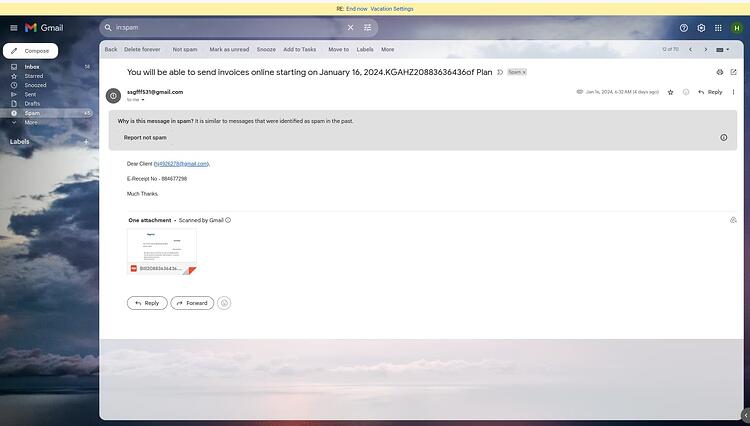The width and height of the screenshot is (750, 426).
Task: Remove the Spam label chip
Action: (x=524, y=72)
